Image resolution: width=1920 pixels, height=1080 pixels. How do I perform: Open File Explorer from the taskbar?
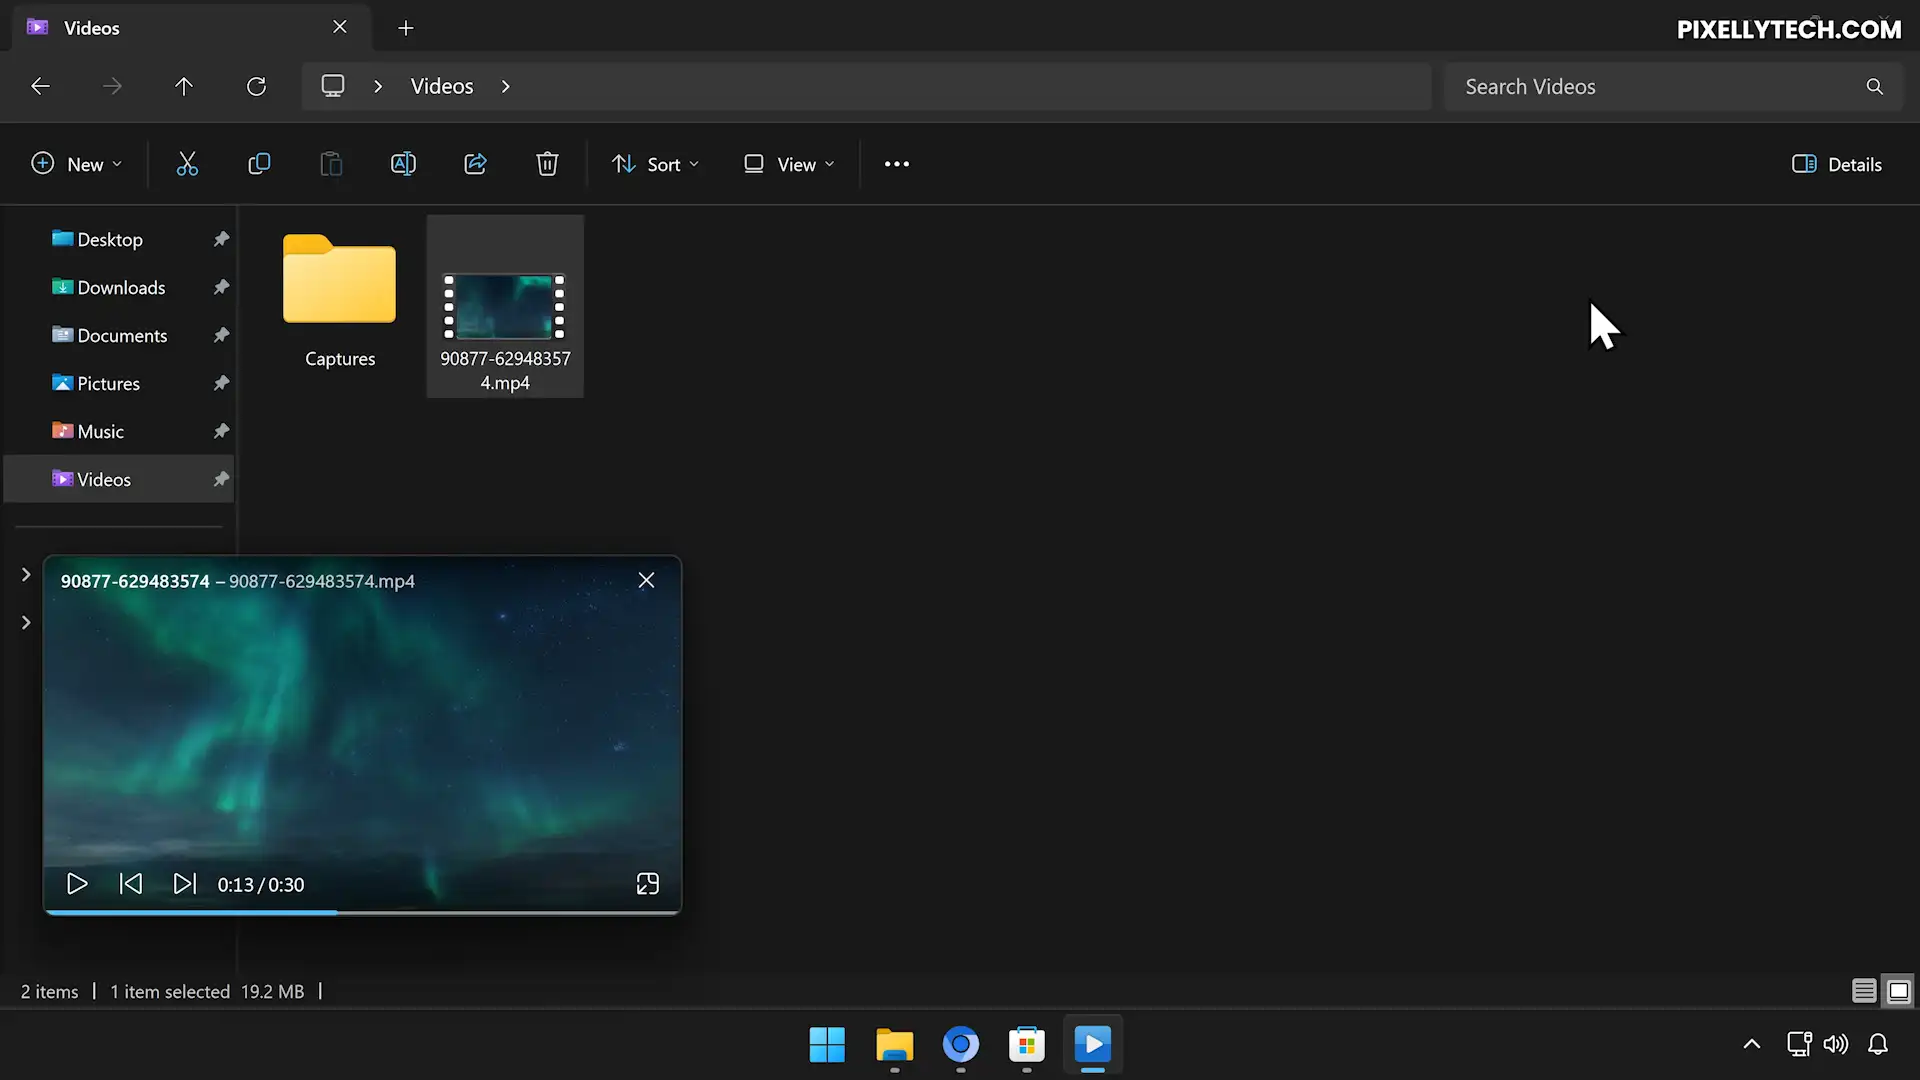(x=894, y=1045)
